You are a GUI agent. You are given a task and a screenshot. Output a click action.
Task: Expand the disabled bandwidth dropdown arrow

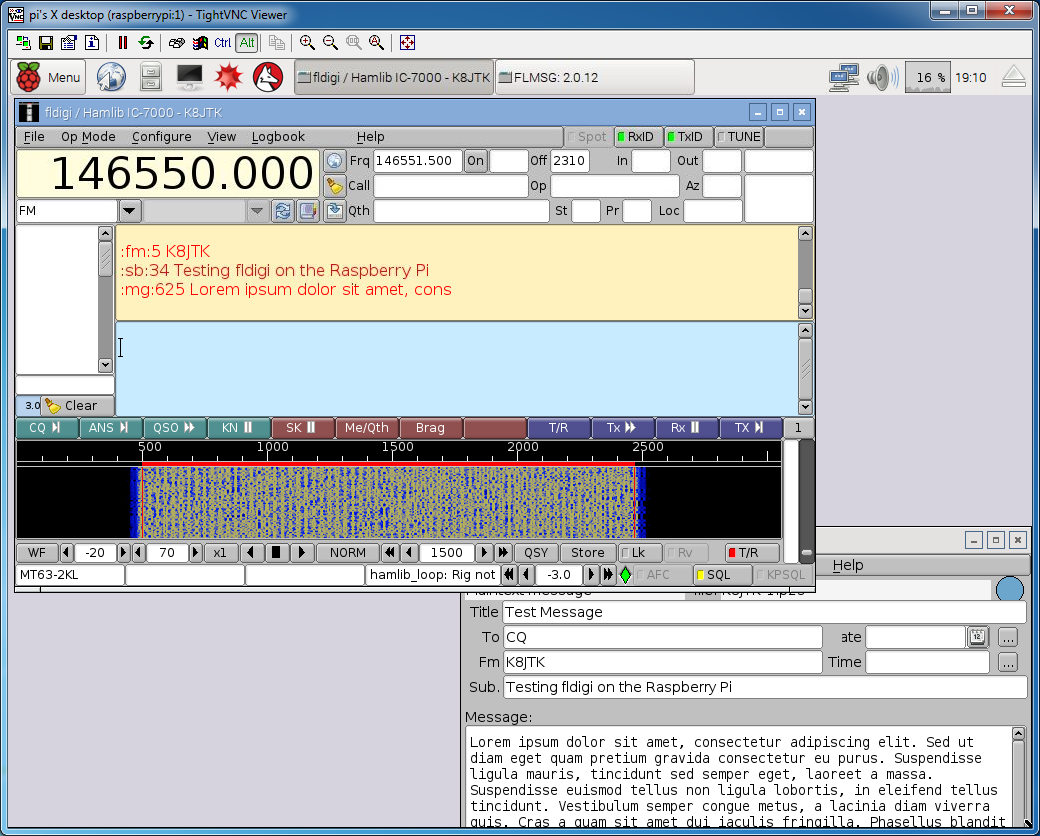point(257,212)
